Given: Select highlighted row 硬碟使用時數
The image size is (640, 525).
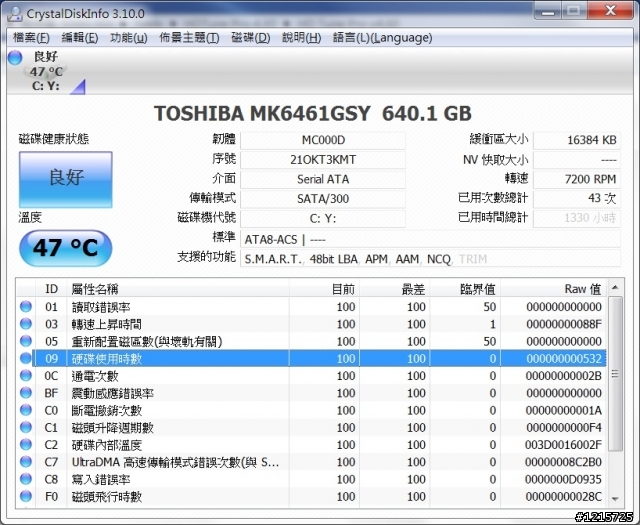Looking at the screenshot, I should coord(311,358).
